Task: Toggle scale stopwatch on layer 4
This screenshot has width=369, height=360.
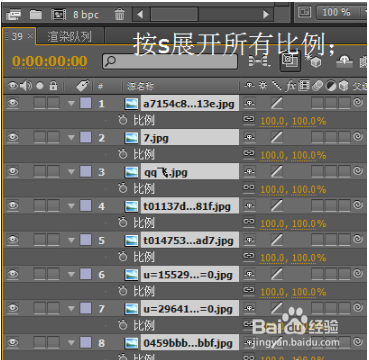Action: pyautogui.click(x=123, y=223)
